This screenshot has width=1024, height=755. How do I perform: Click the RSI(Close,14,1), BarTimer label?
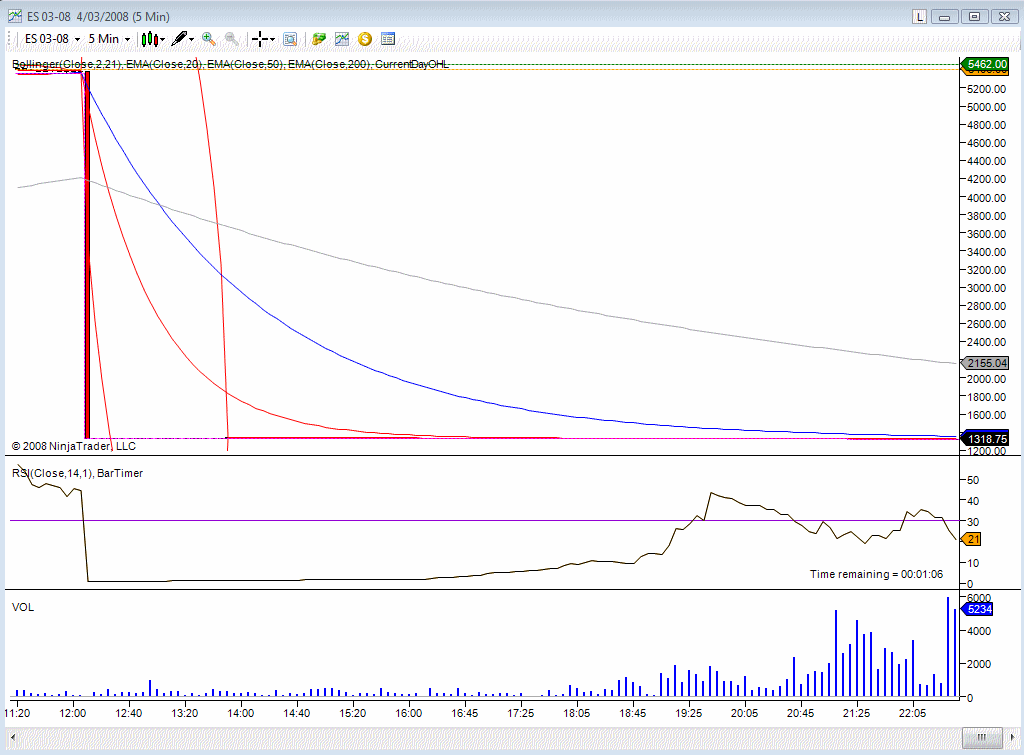[78, 473]
